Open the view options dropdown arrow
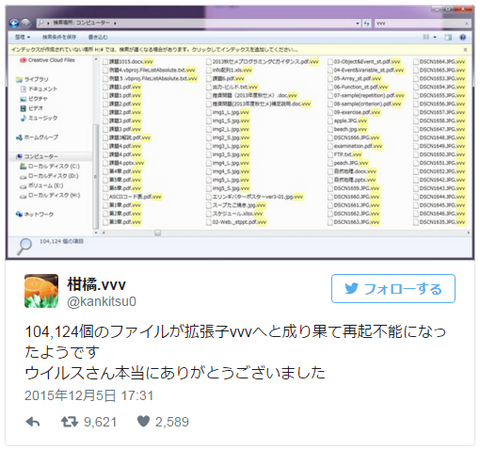Viewport: 480px width, 450px height. (435, 37)
